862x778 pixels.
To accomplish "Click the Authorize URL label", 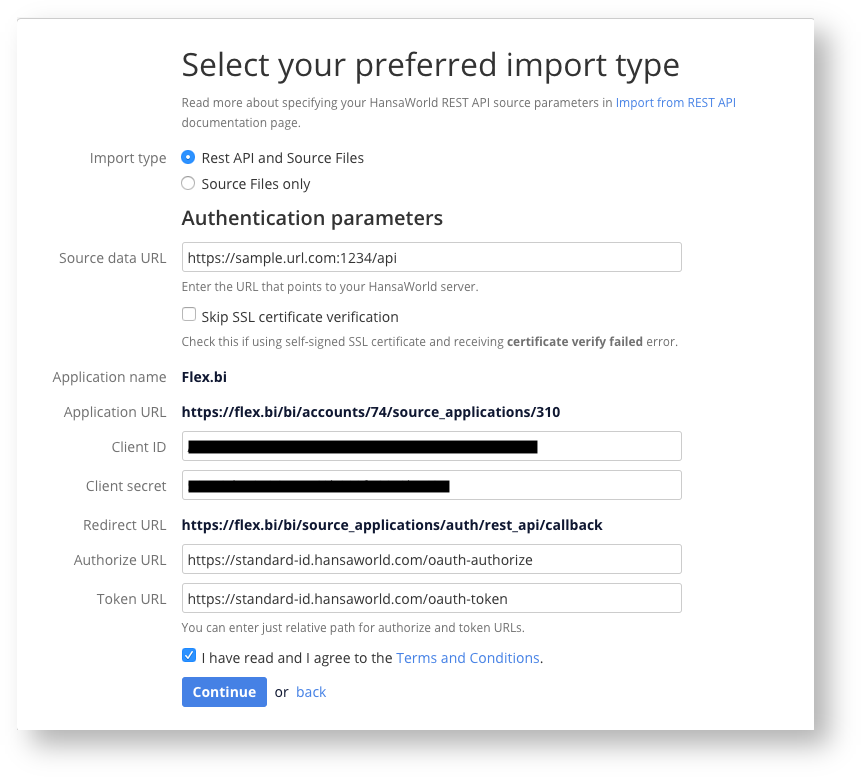I will [x=120, y=560].
